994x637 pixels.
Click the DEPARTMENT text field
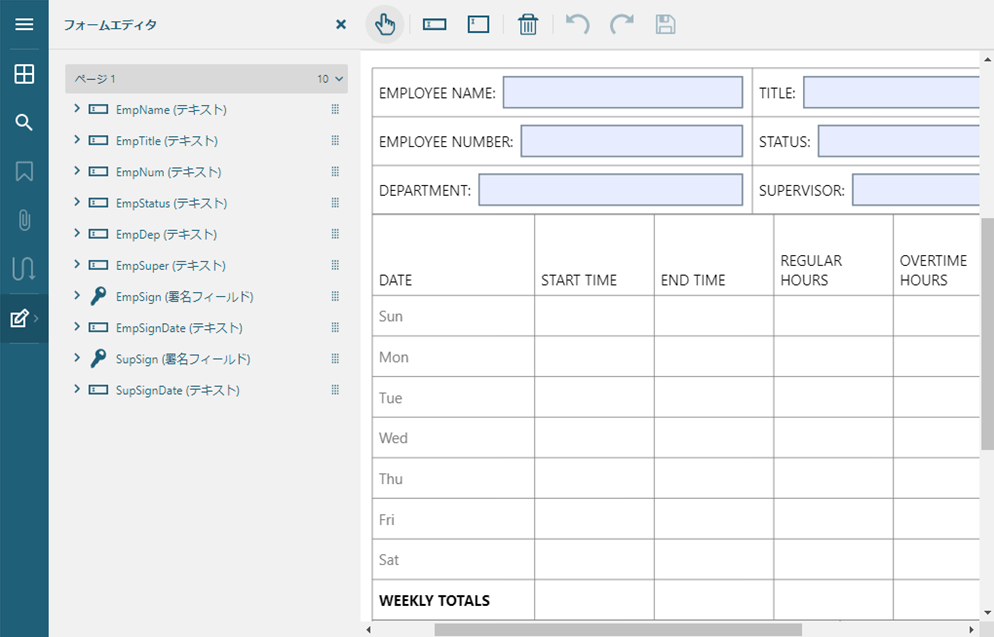pyautogui.click(x=610, y=190)
